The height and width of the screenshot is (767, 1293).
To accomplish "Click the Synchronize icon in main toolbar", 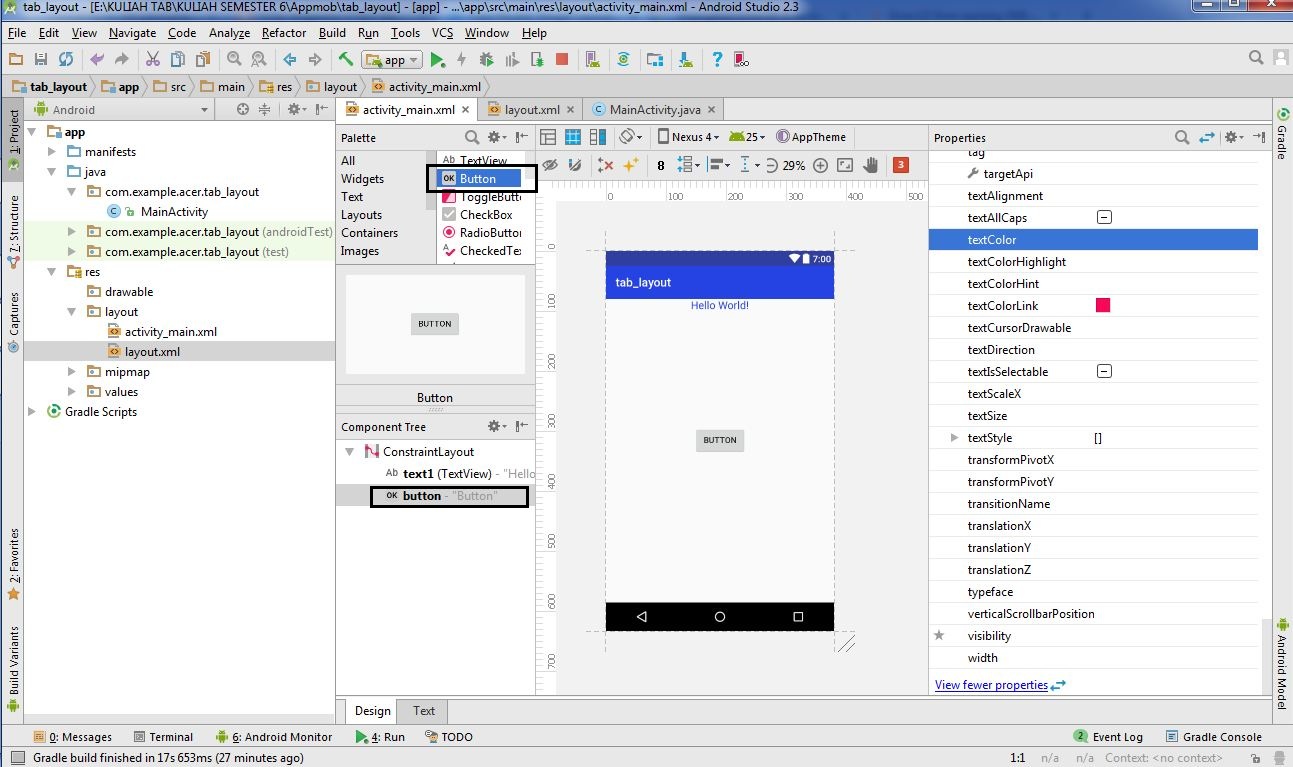I will (66, 60).
